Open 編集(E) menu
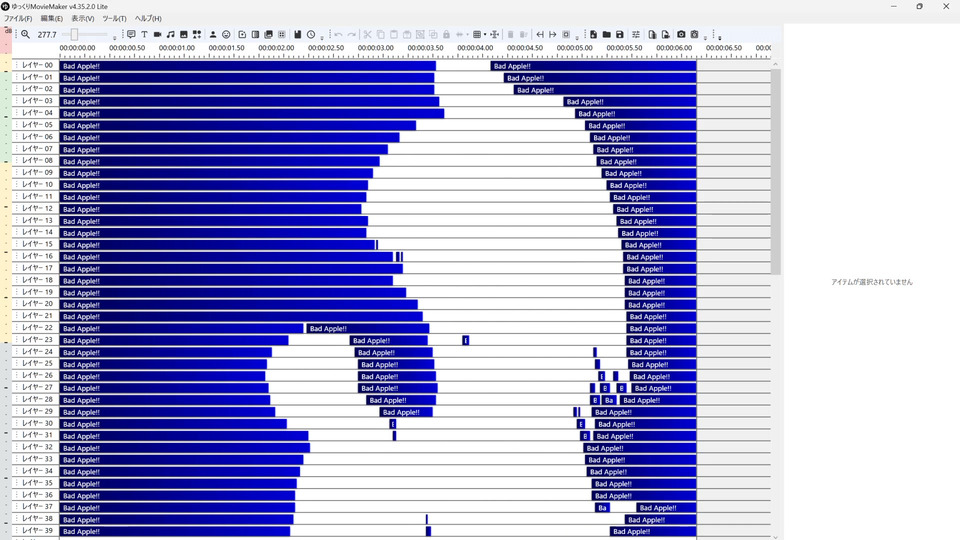This screenshot has width=960, height=540. pos(51,18)
